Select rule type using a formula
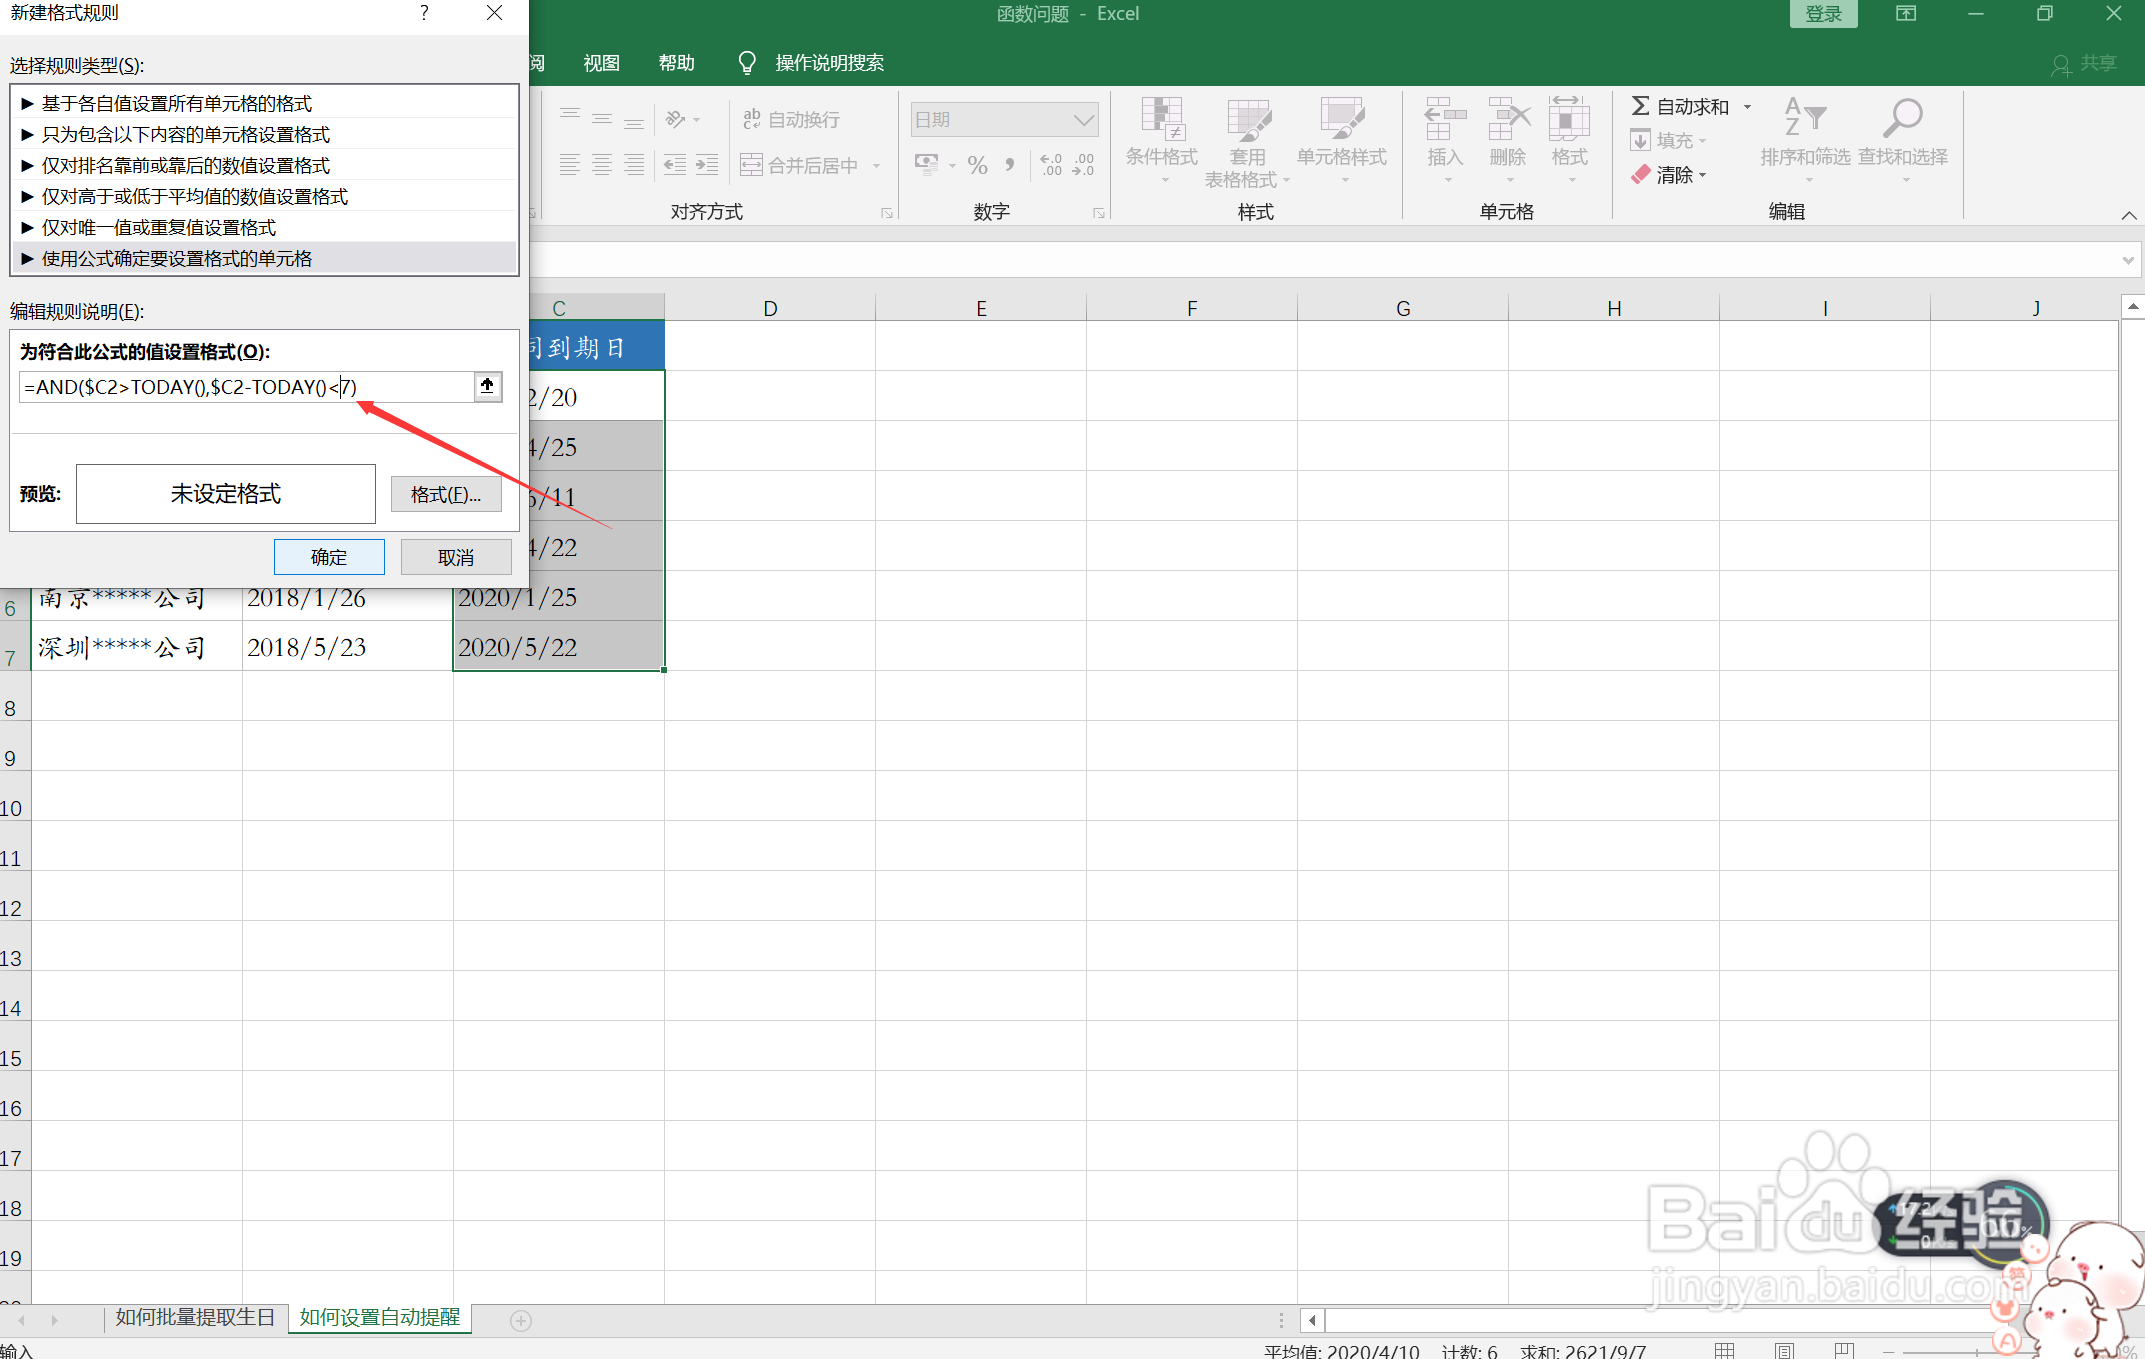Image resolution: width=2145 pixels, height=1359 pixels. pos(177,259)
